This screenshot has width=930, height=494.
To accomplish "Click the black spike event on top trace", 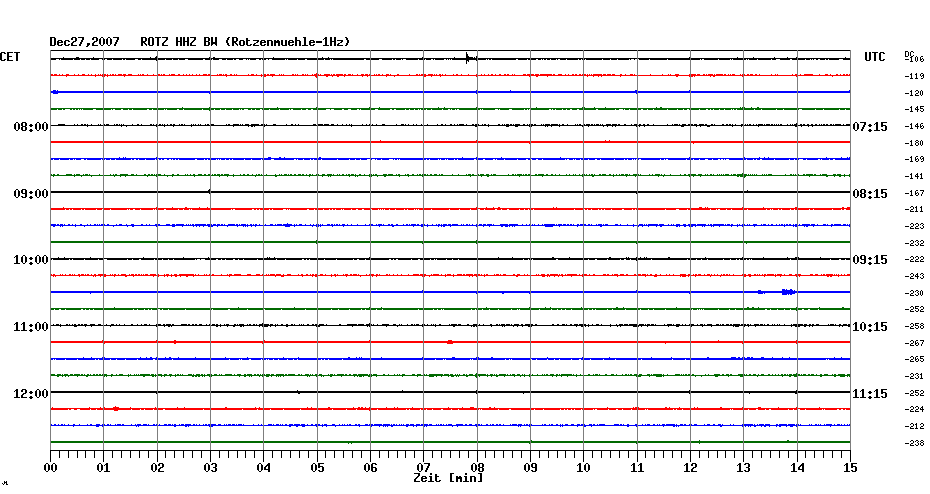I will [468, 58].
